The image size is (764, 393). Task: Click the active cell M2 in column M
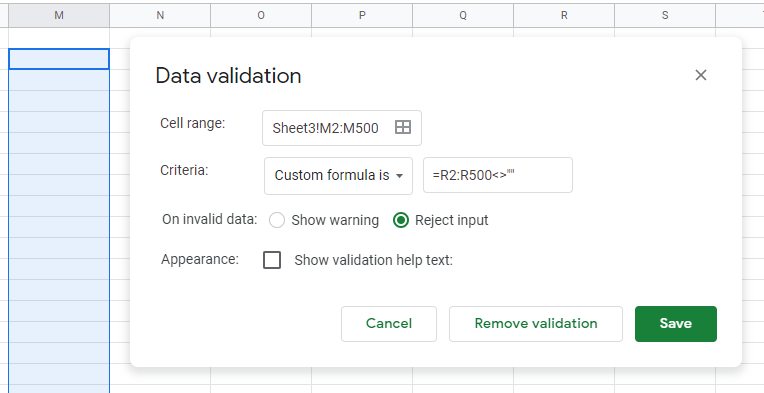pos(59,59)
